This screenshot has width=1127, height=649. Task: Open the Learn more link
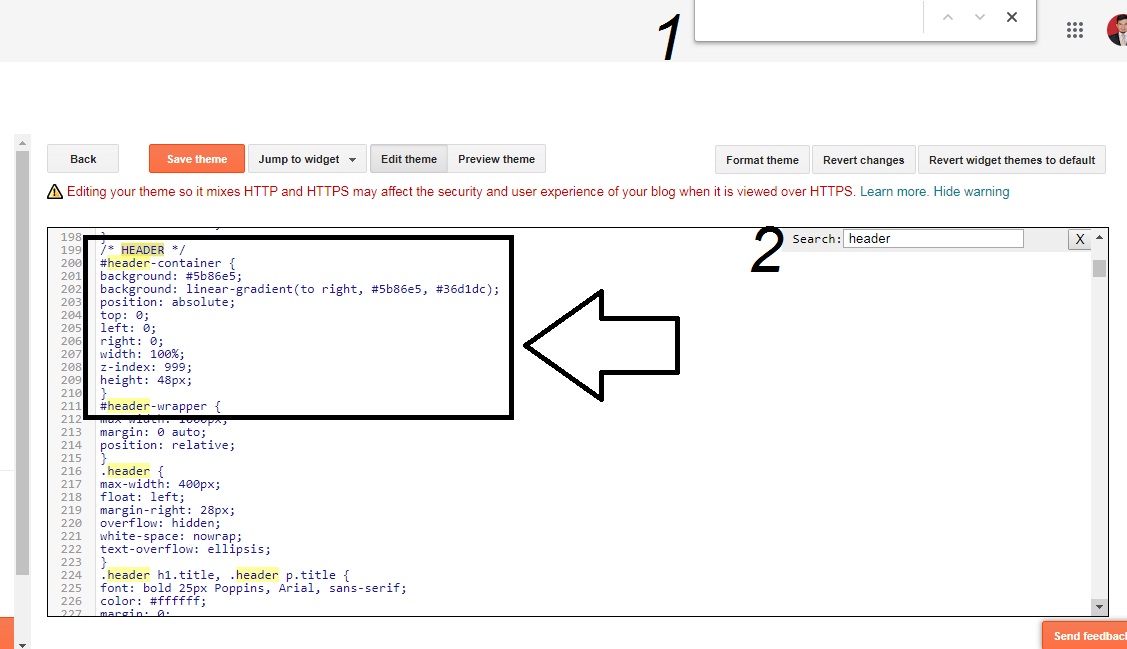click(x=893, y=192)
